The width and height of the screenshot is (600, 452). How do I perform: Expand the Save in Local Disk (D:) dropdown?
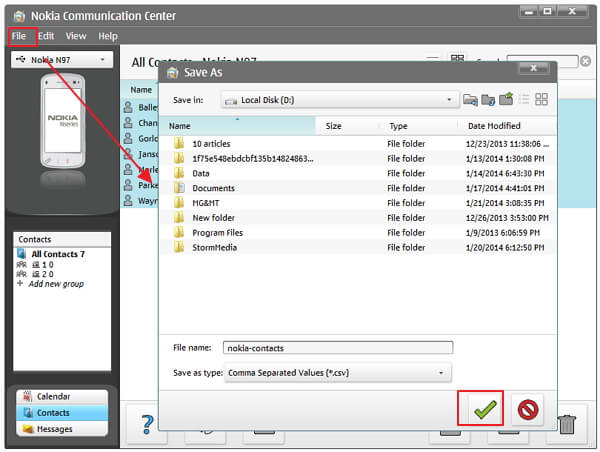coord(340,100)
